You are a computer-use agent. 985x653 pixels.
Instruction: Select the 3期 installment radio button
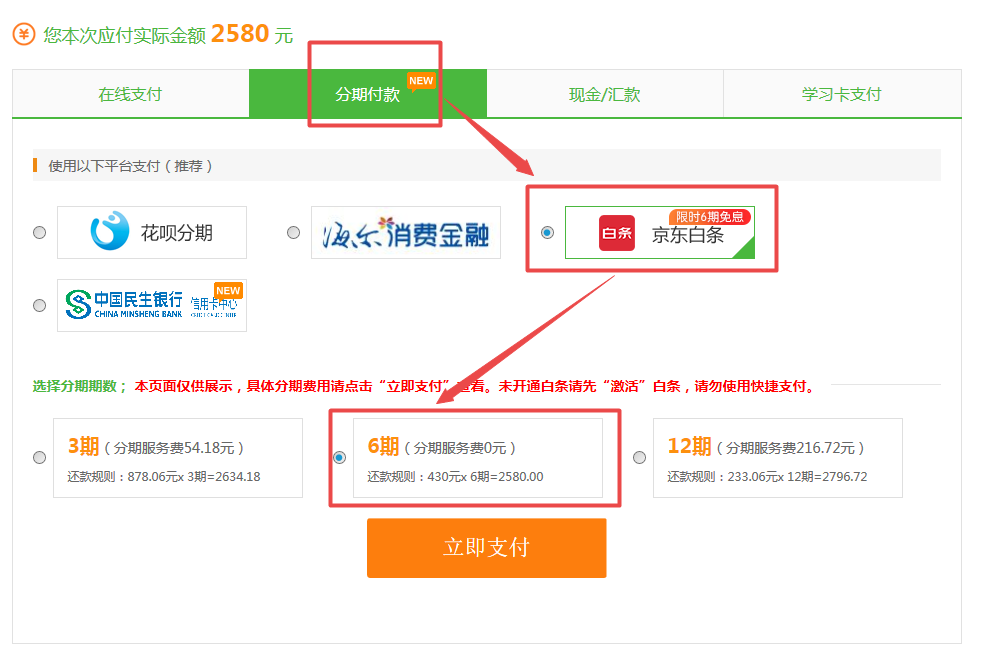[x=40, y=457]
